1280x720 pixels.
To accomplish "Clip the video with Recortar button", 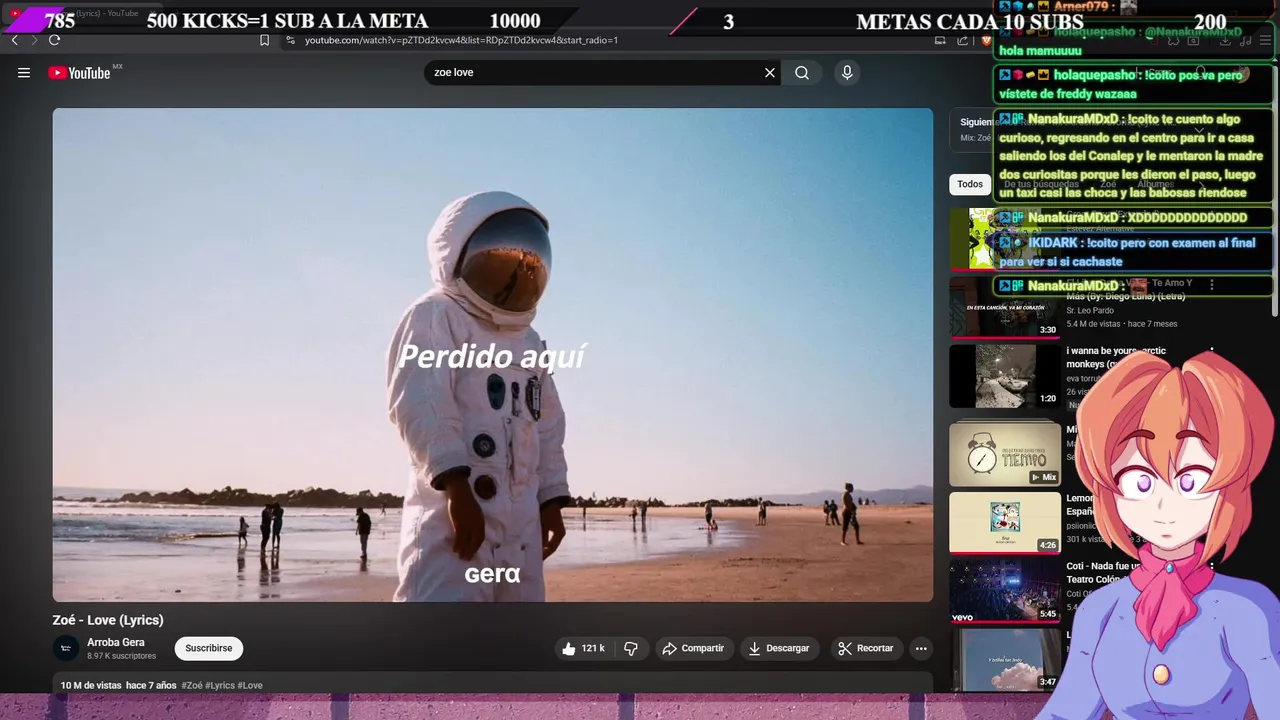I will [866, 648].
